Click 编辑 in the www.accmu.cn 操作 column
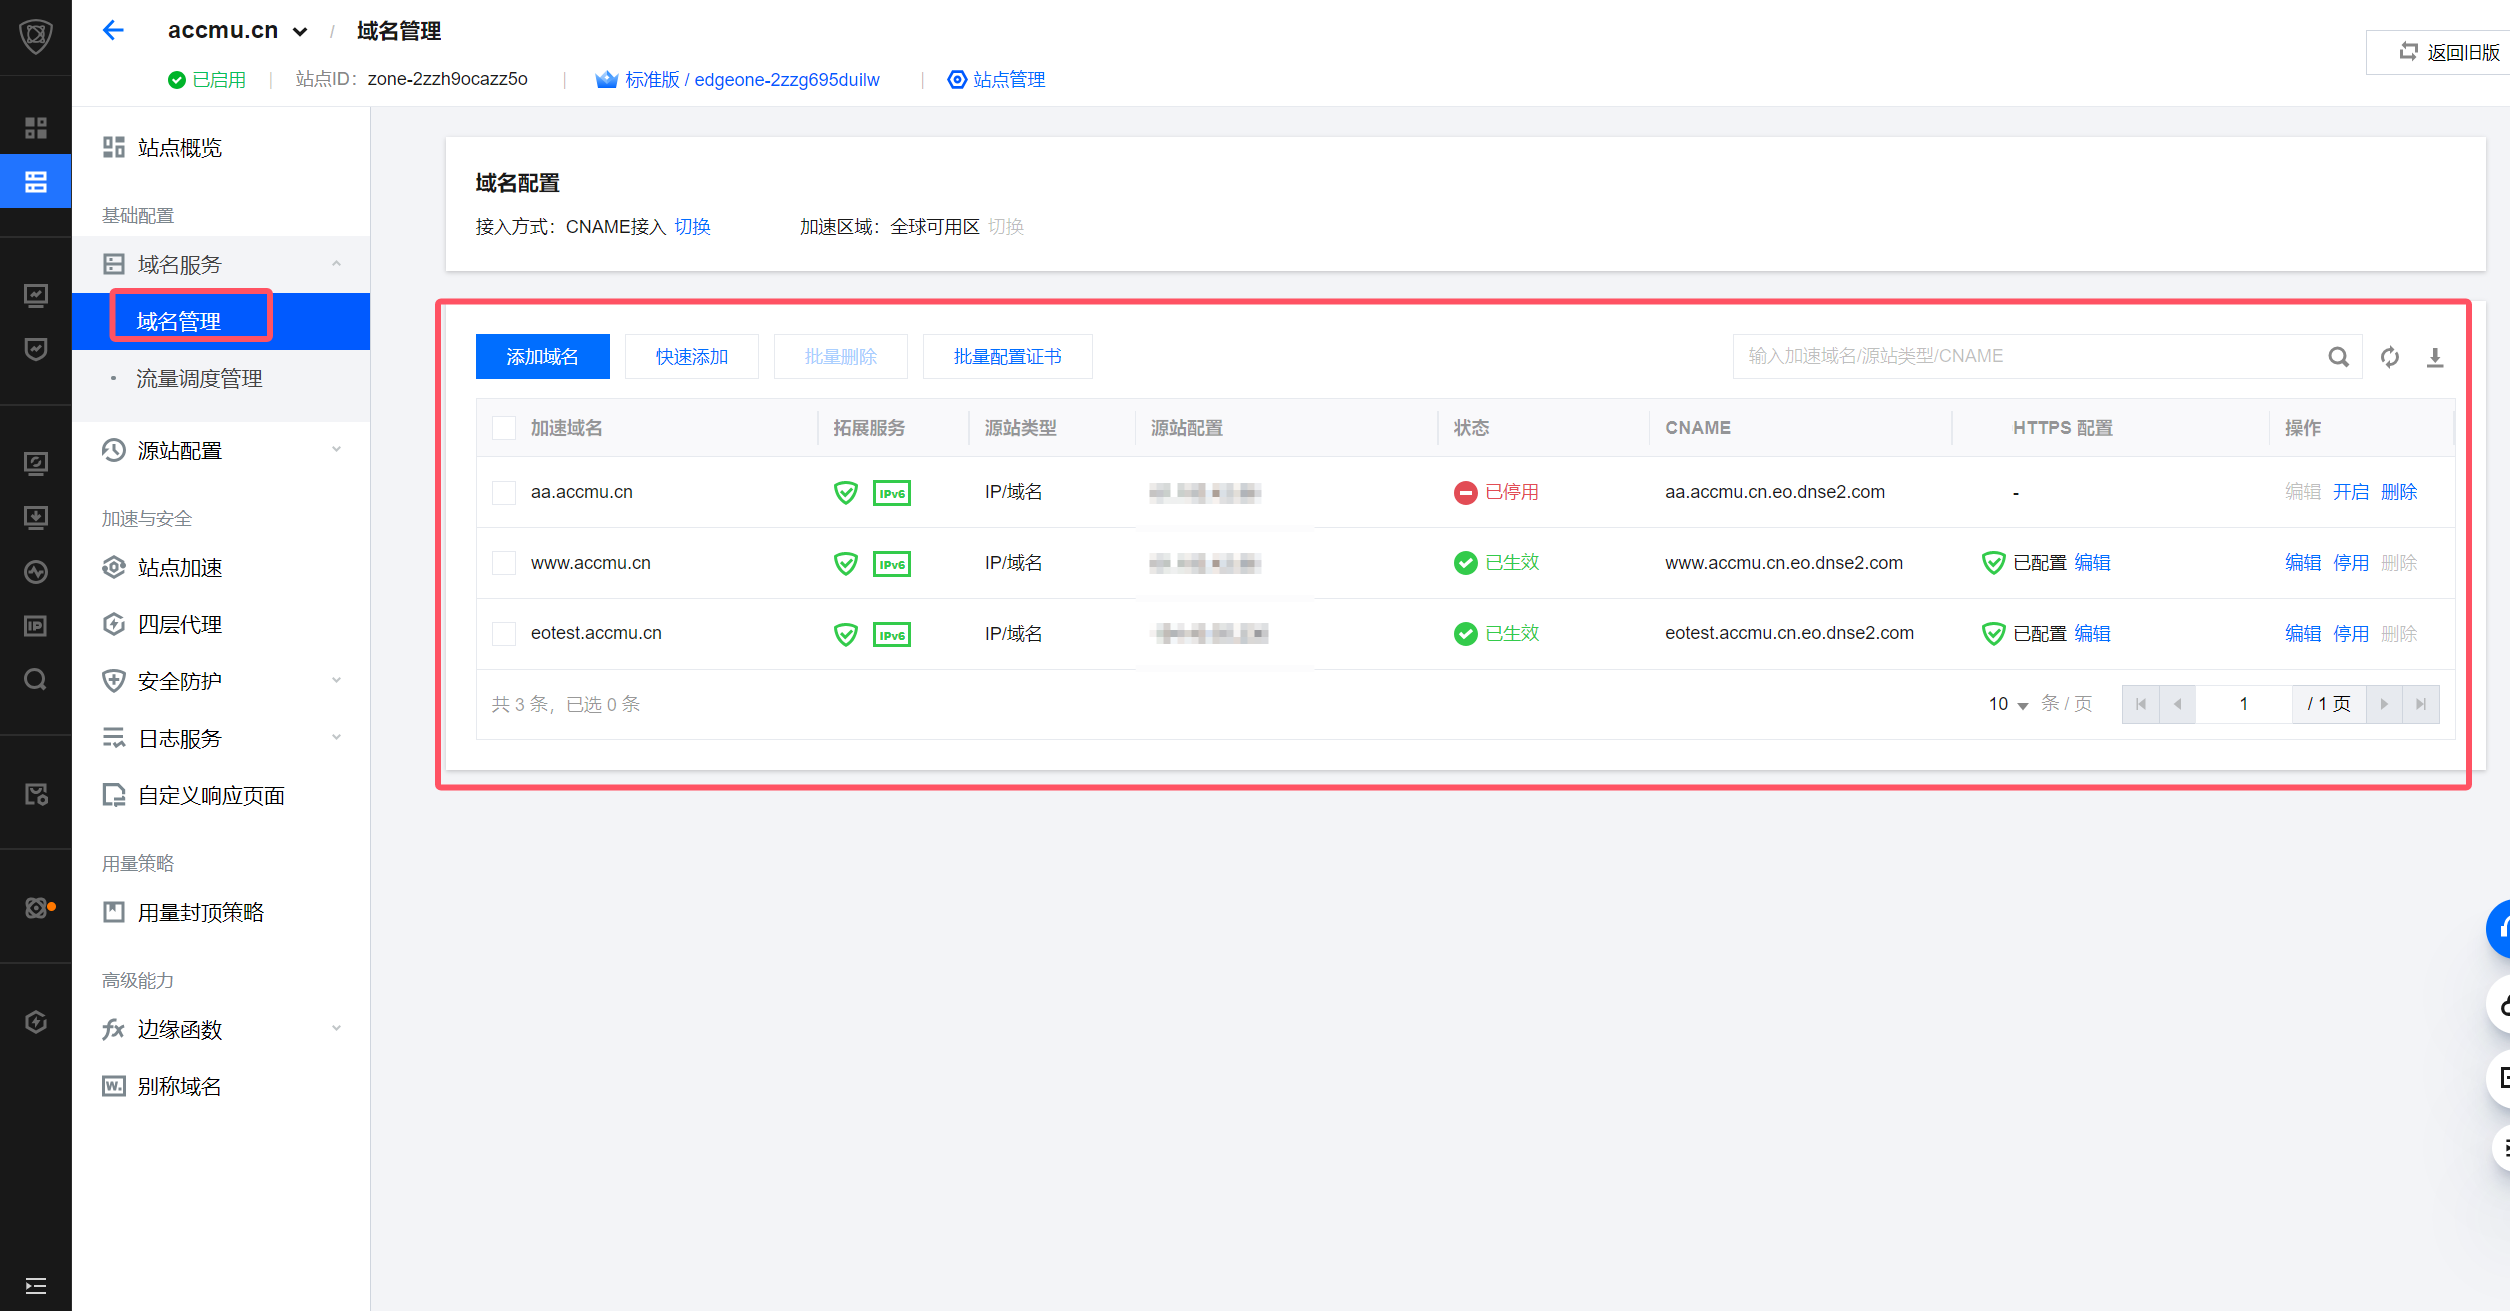Viewport: 2510px width, 1311px height. 2303,563
